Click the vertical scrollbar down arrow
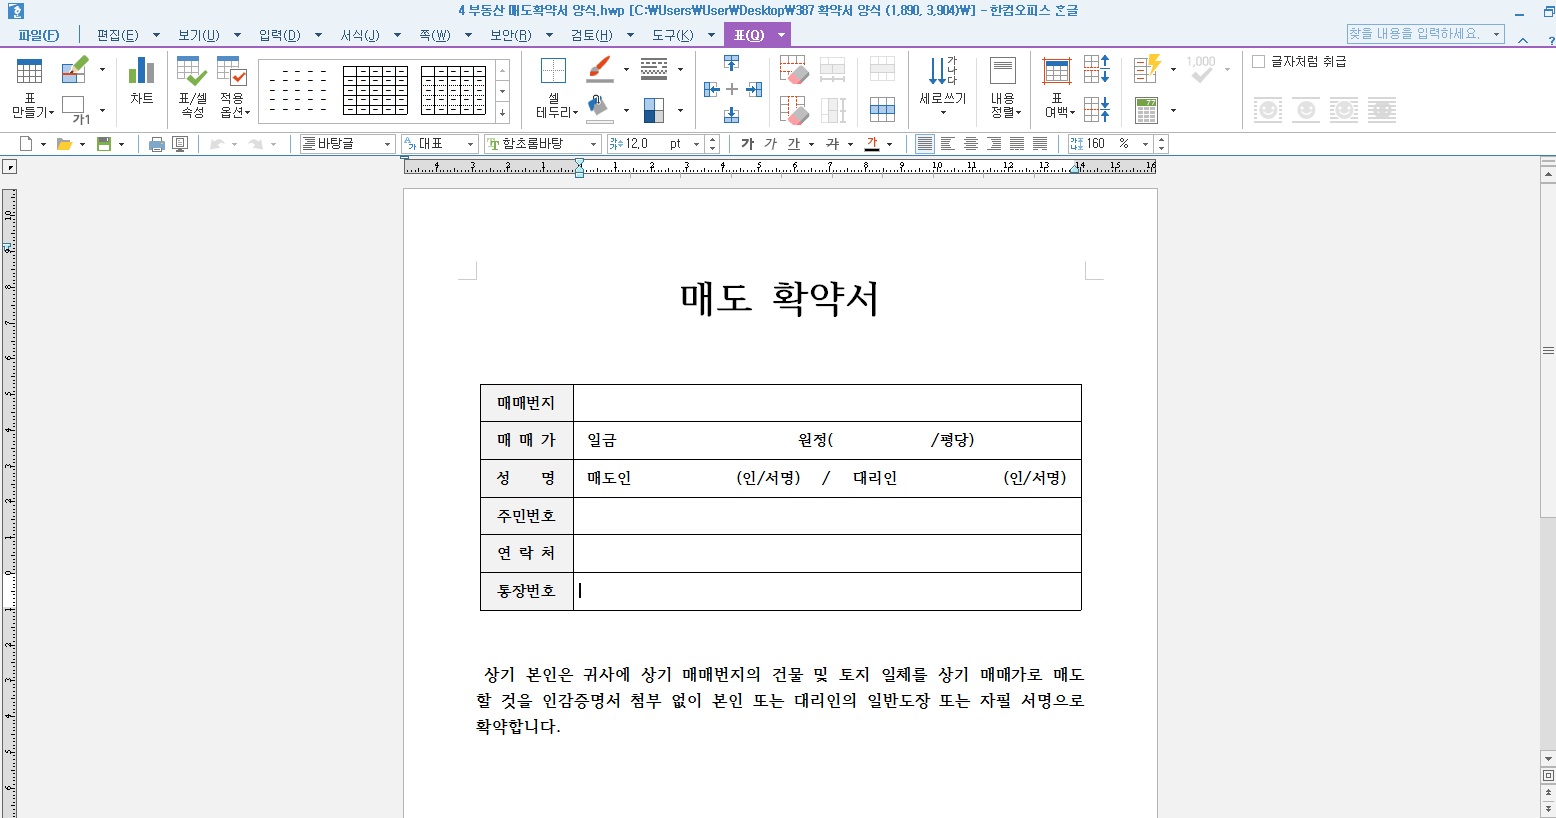The image size is (1556, 818). [x=1548, y=759]
